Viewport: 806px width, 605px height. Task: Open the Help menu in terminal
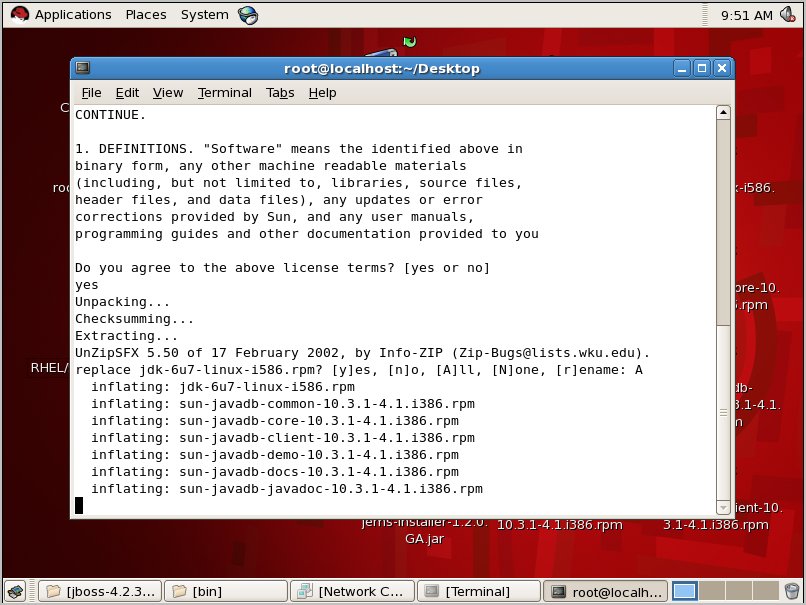322,93
